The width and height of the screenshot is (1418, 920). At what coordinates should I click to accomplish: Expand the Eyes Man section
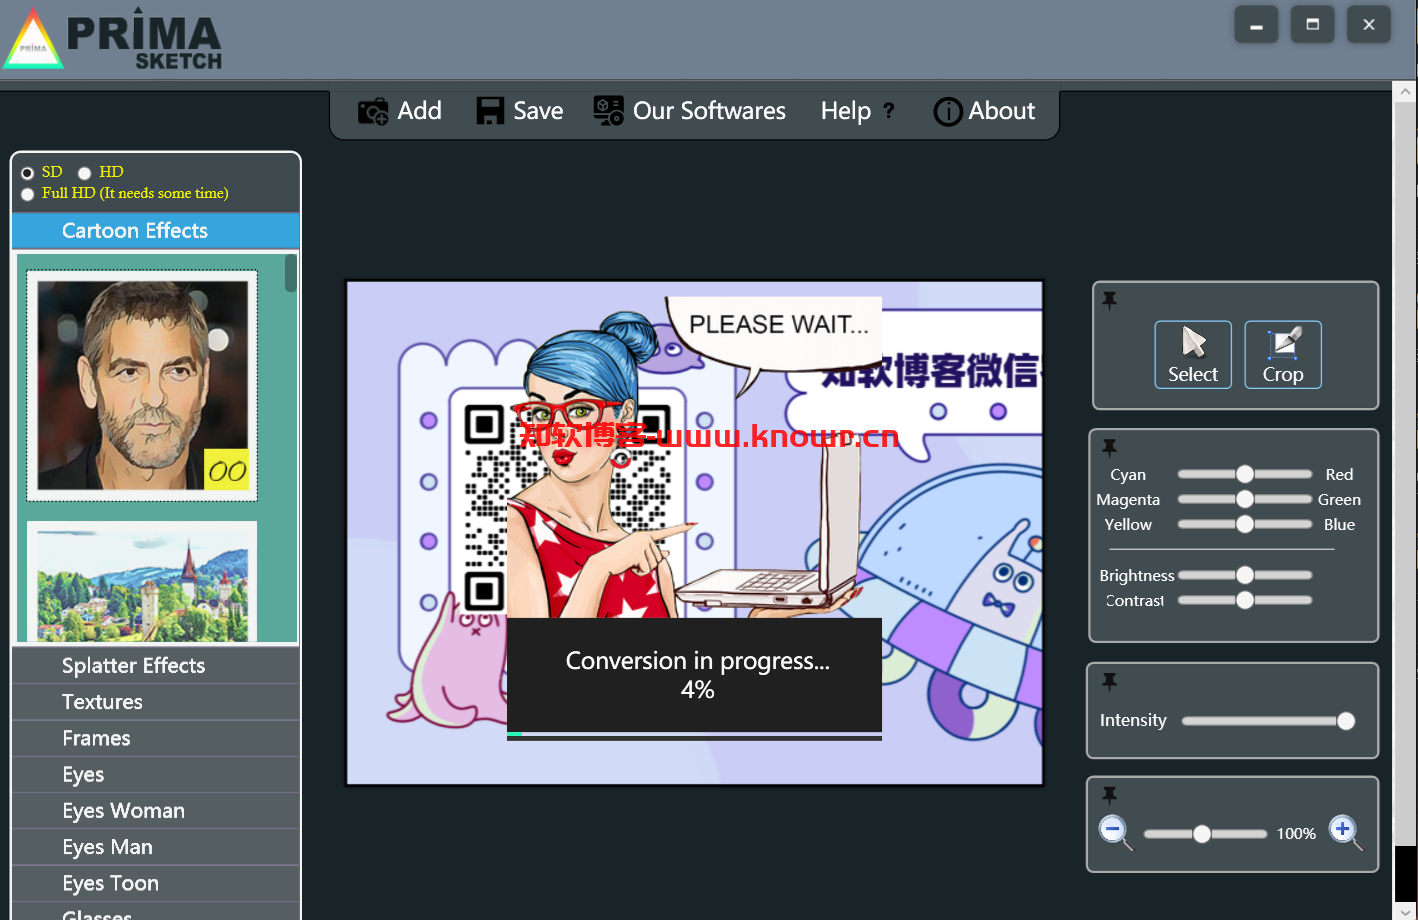point(156,847)
